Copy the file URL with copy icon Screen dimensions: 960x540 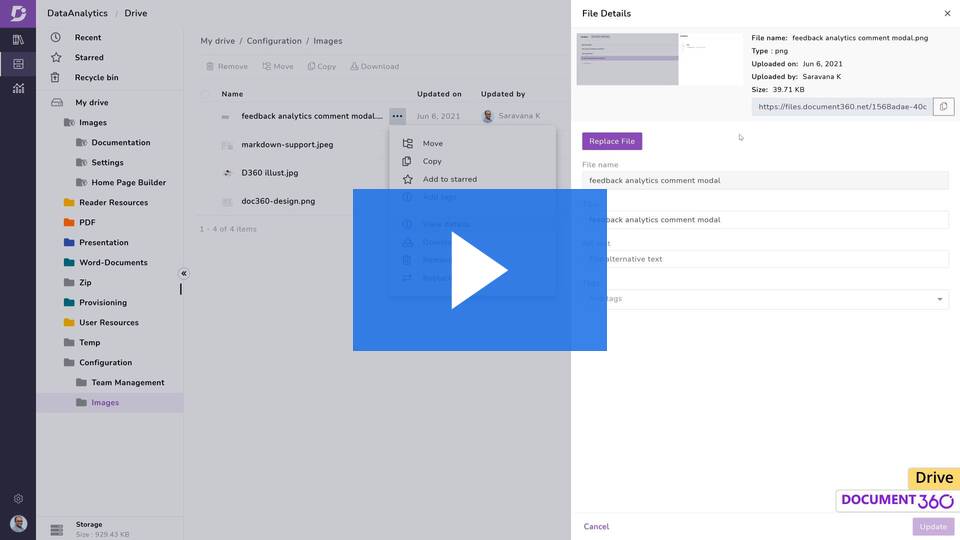click(x=943, y=107)
